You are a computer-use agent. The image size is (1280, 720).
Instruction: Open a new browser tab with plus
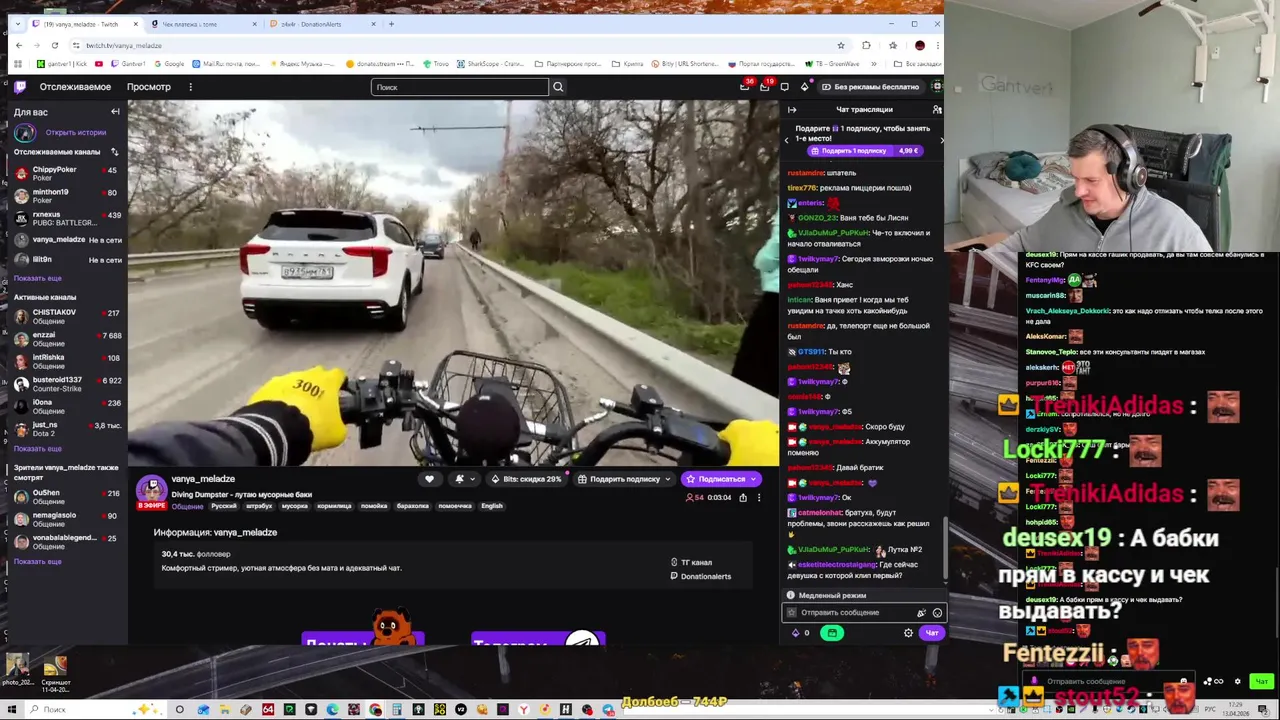(391, 24)
